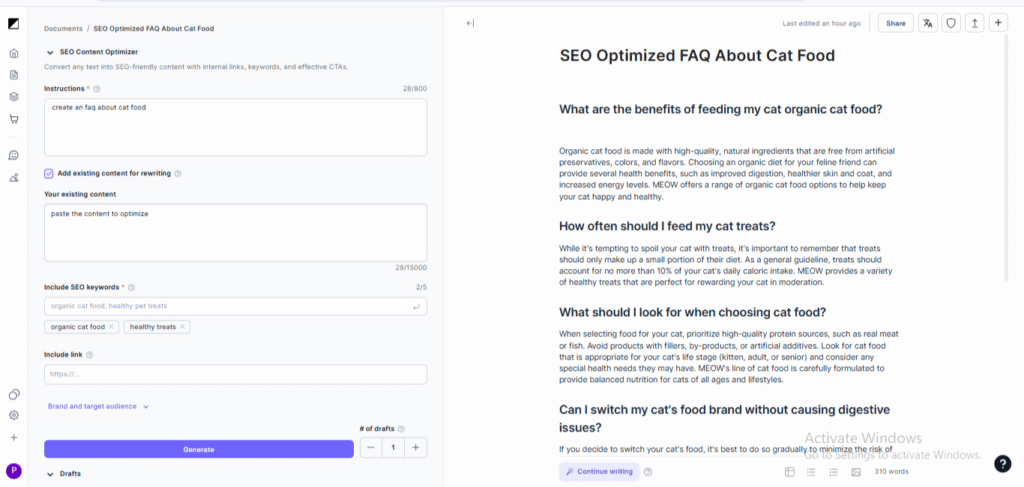Click the purple Generate button
Image resolution: width=1024 pixels, height=487 pixels.
[198, 449]
